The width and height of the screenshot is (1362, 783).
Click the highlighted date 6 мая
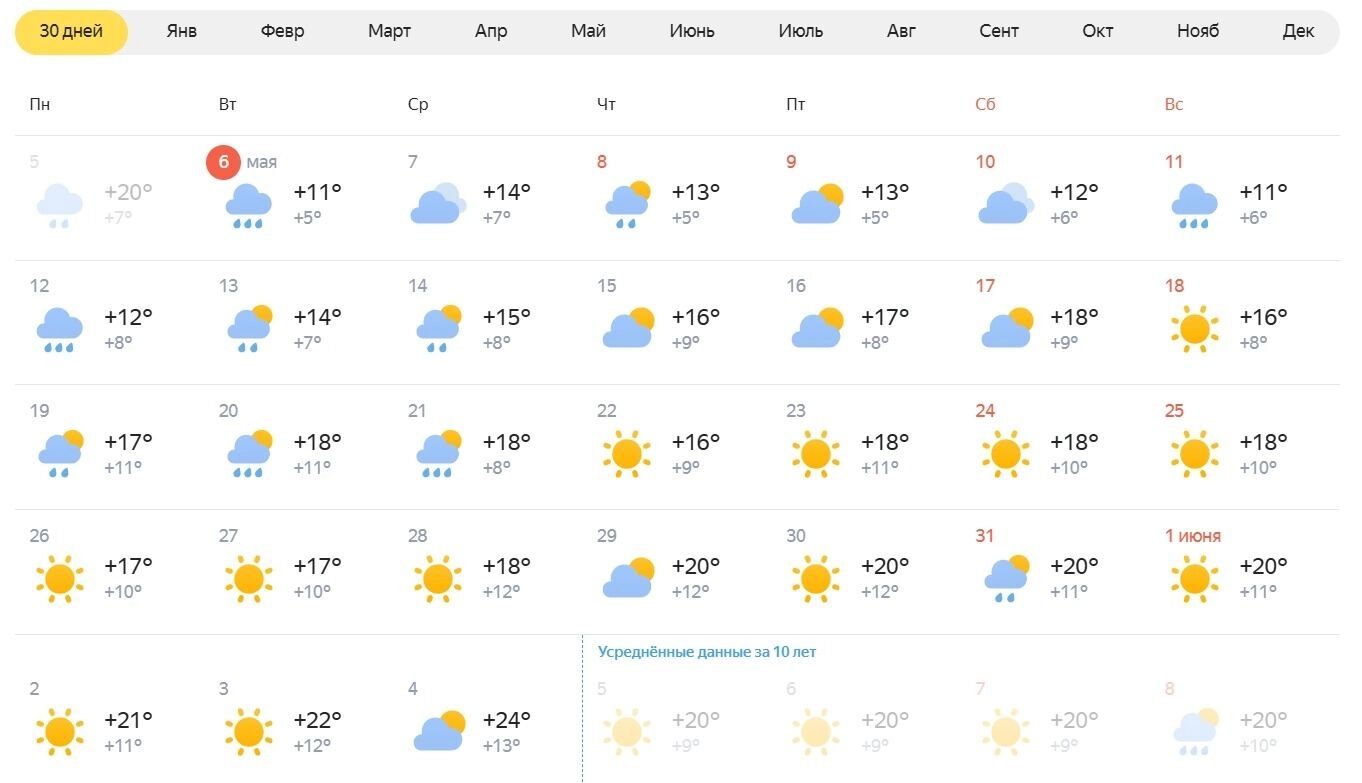coord(224,162)
